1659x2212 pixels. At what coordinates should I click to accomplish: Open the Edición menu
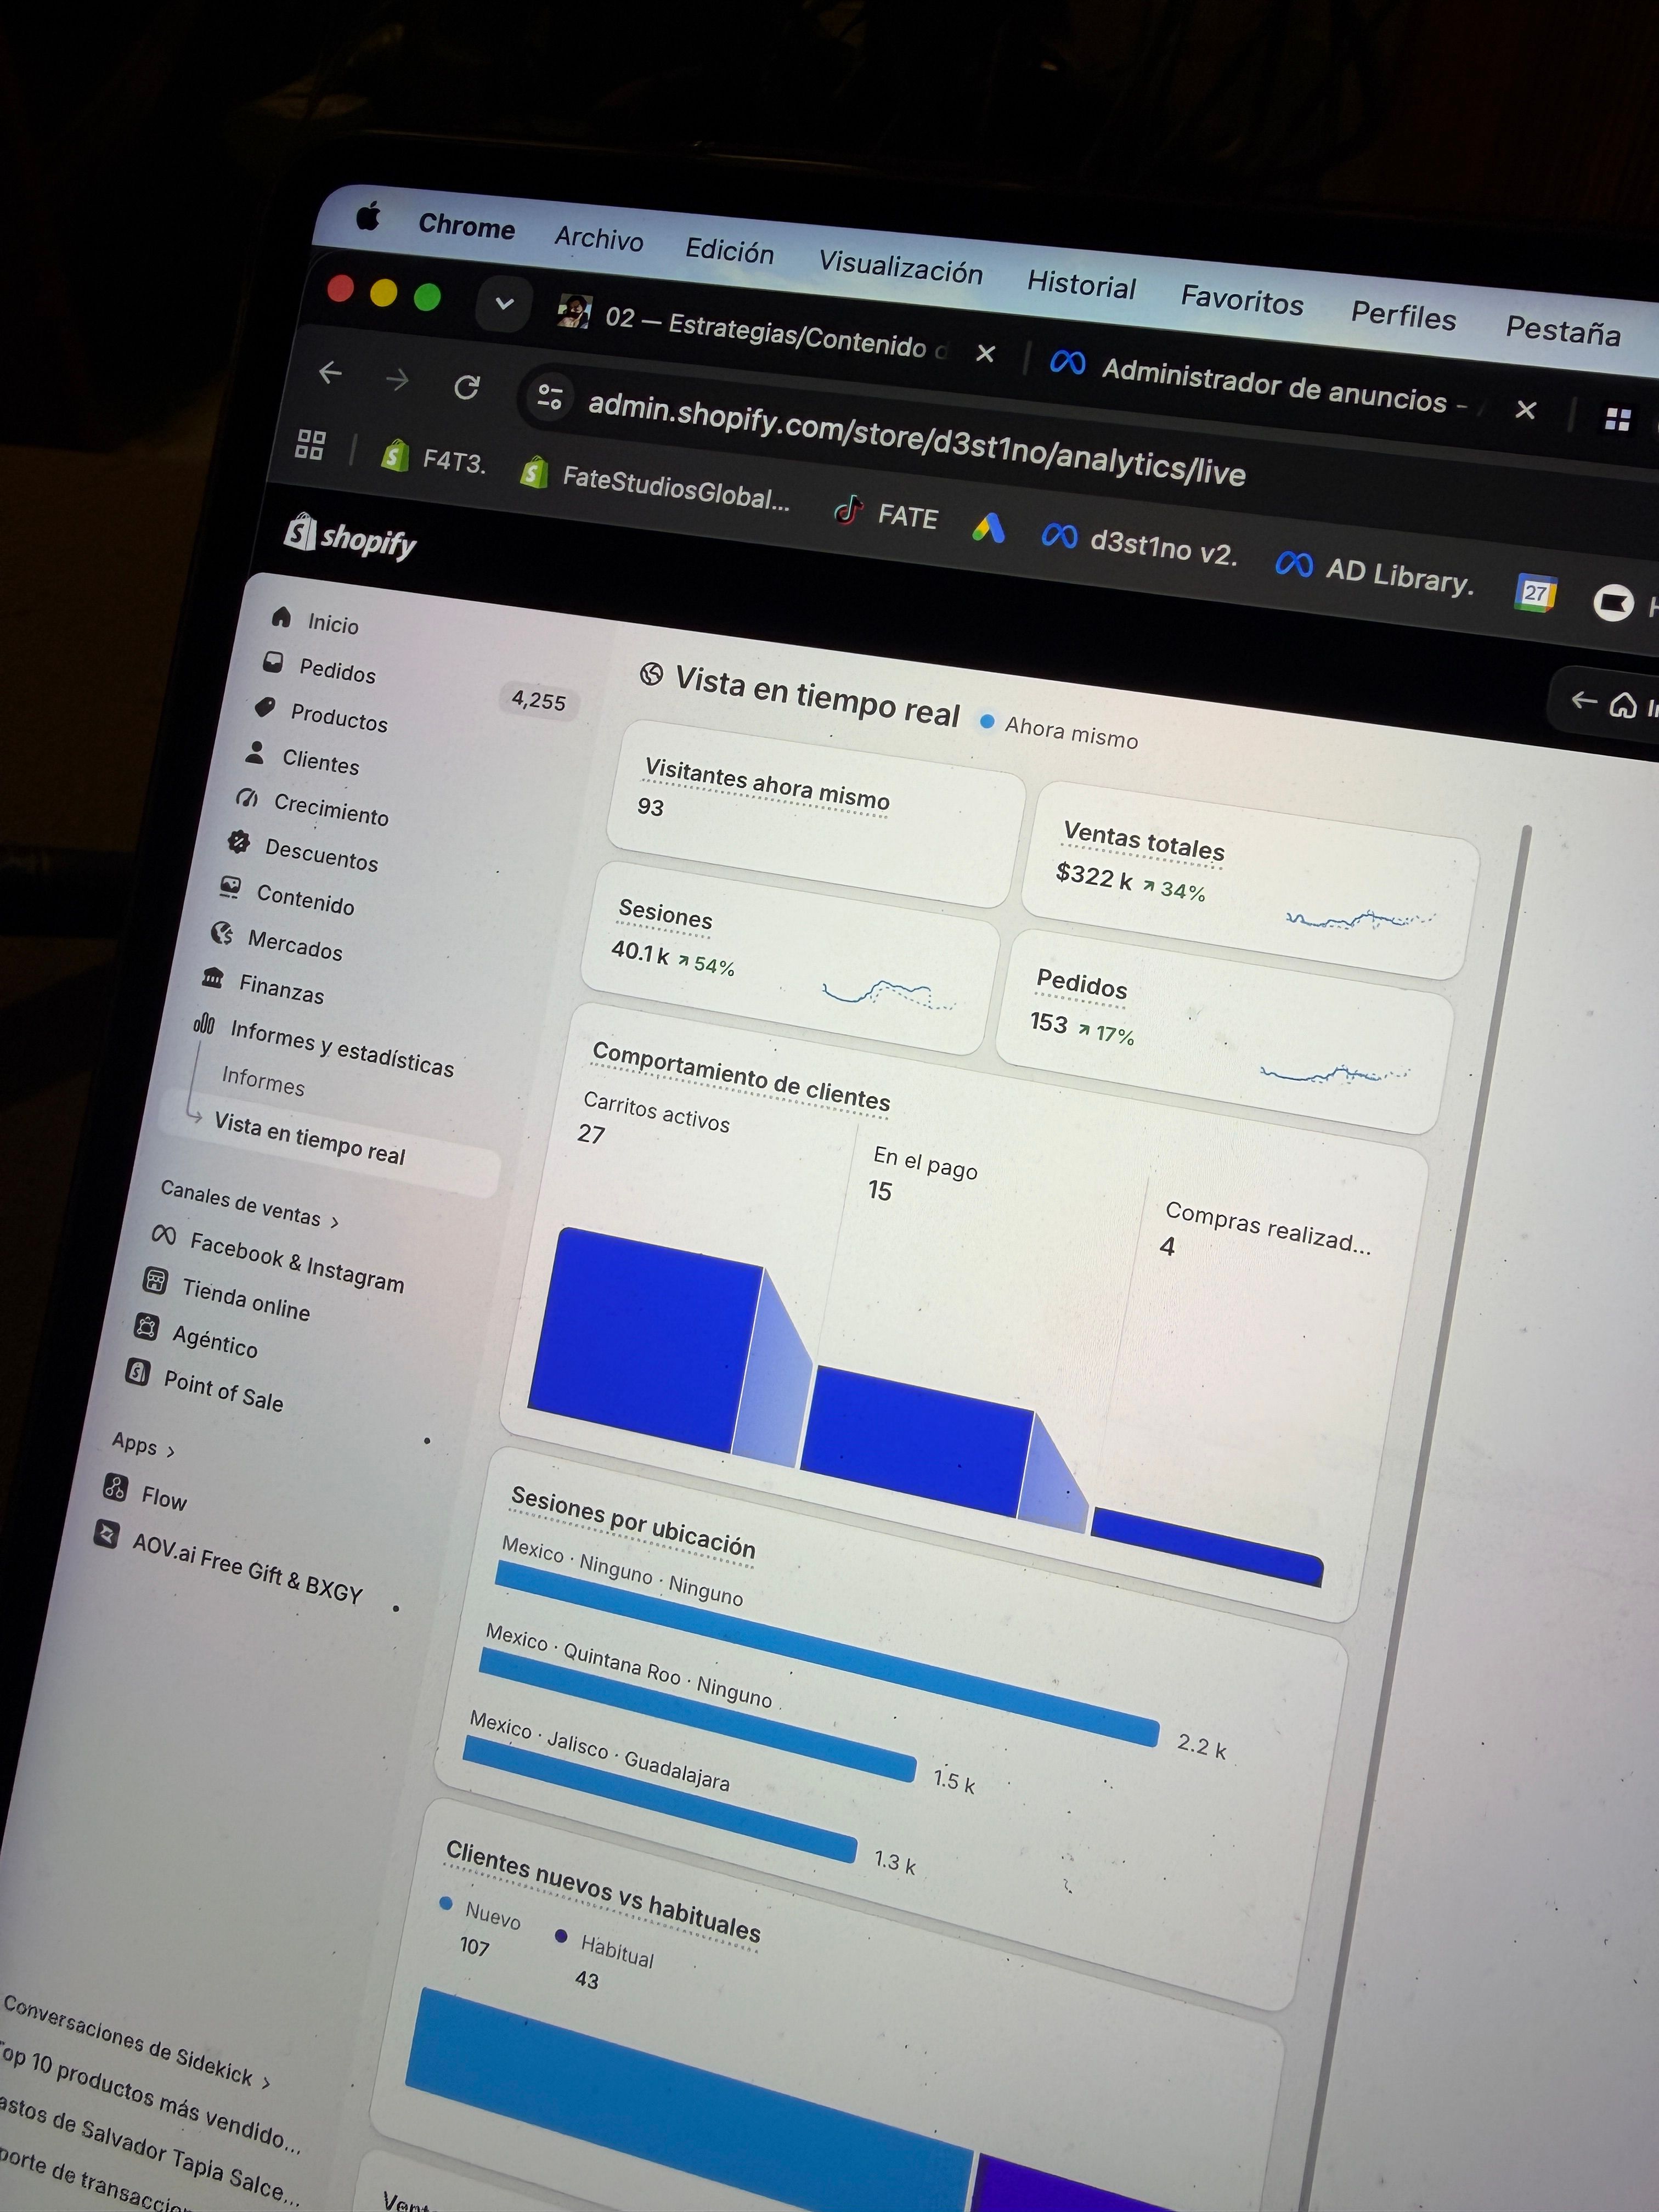729,250
